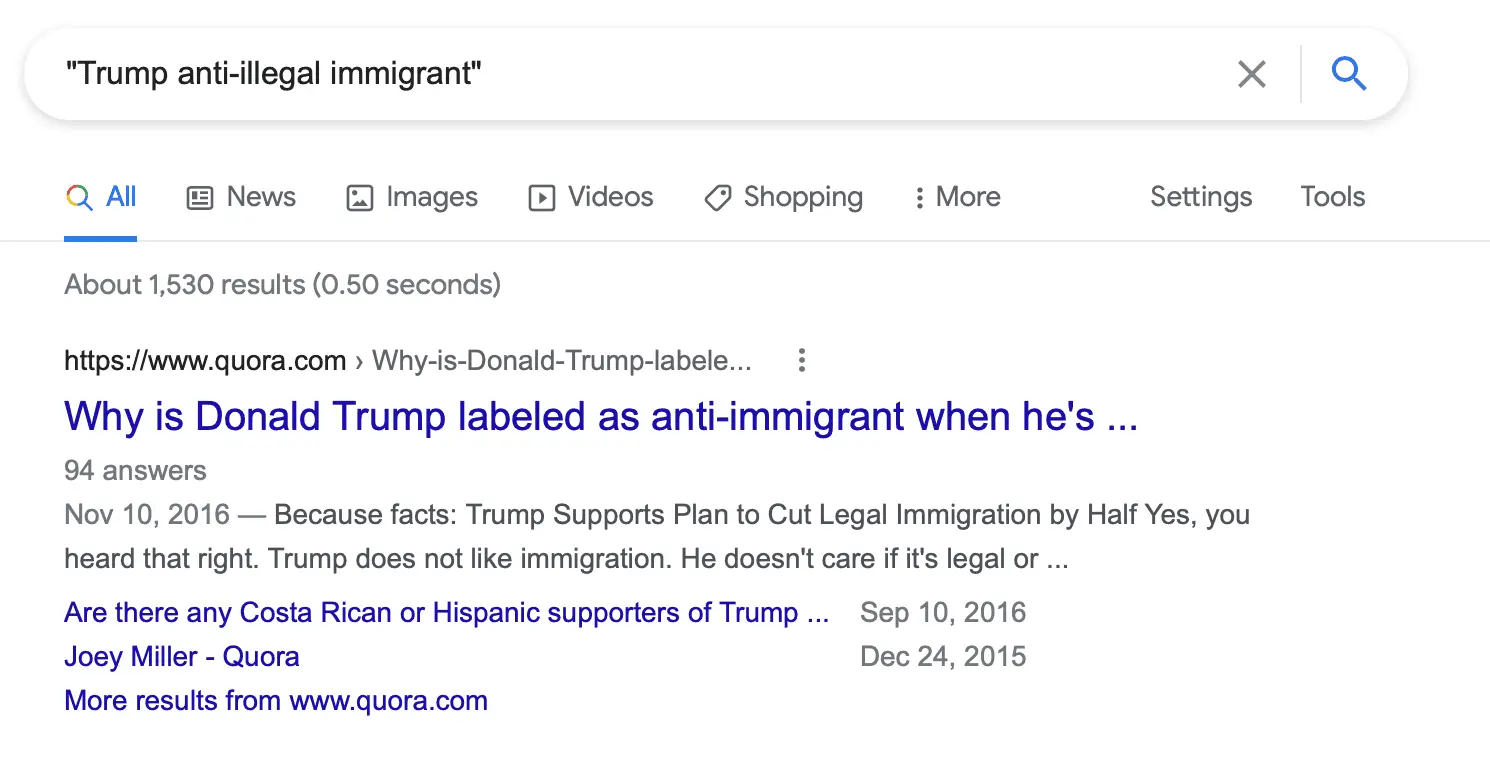Click "More results from www.quora.com"

pyautogui.click(x=275, y=701)
